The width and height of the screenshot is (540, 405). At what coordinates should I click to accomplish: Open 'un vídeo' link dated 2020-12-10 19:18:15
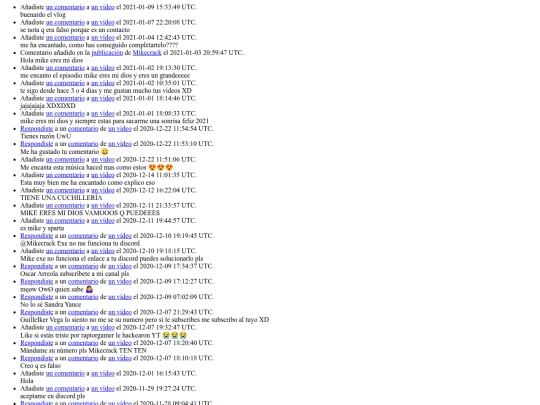tap(103, 251)
